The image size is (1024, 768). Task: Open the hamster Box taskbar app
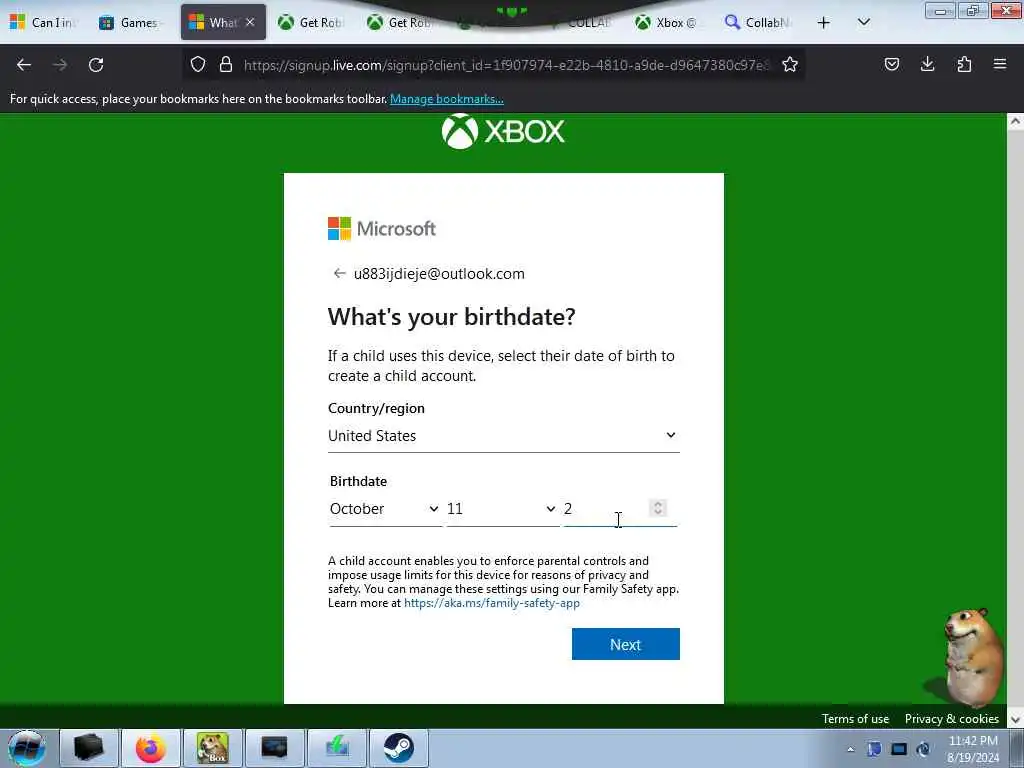(213, 748)
